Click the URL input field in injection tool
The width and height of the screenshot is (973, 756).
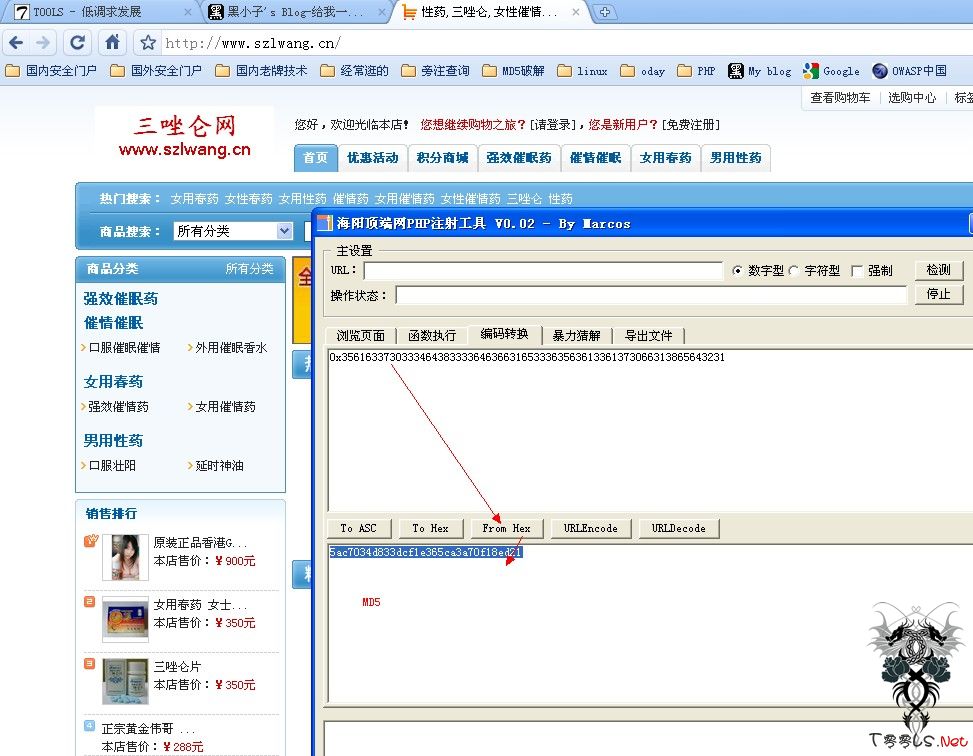click(x=543, y=271)
